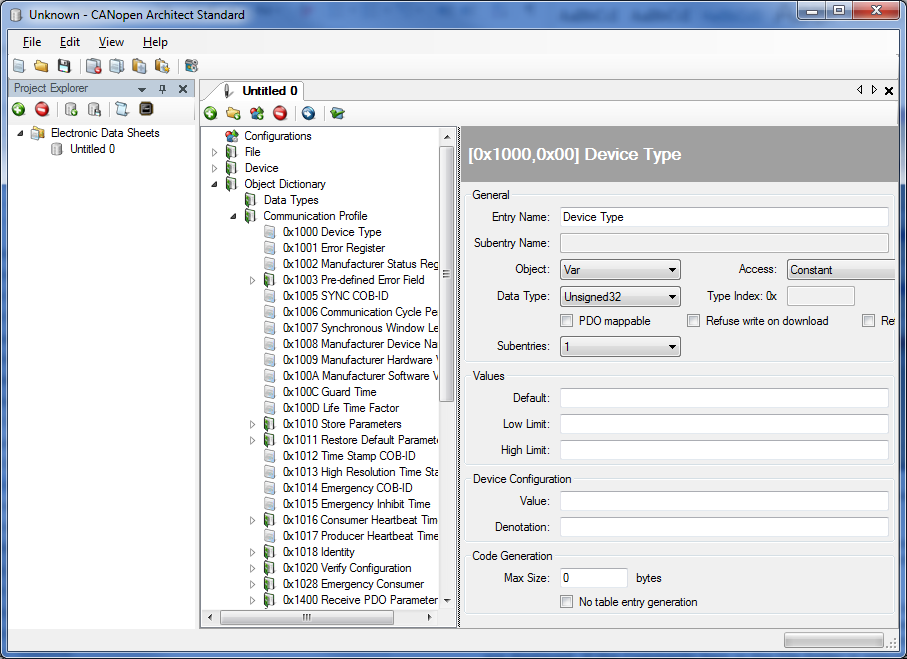Enable the PDO mappable checkbox
Image resolution: width=907 pixels, height=659 pixels.
pyautogui.click(x=567, y=320)
